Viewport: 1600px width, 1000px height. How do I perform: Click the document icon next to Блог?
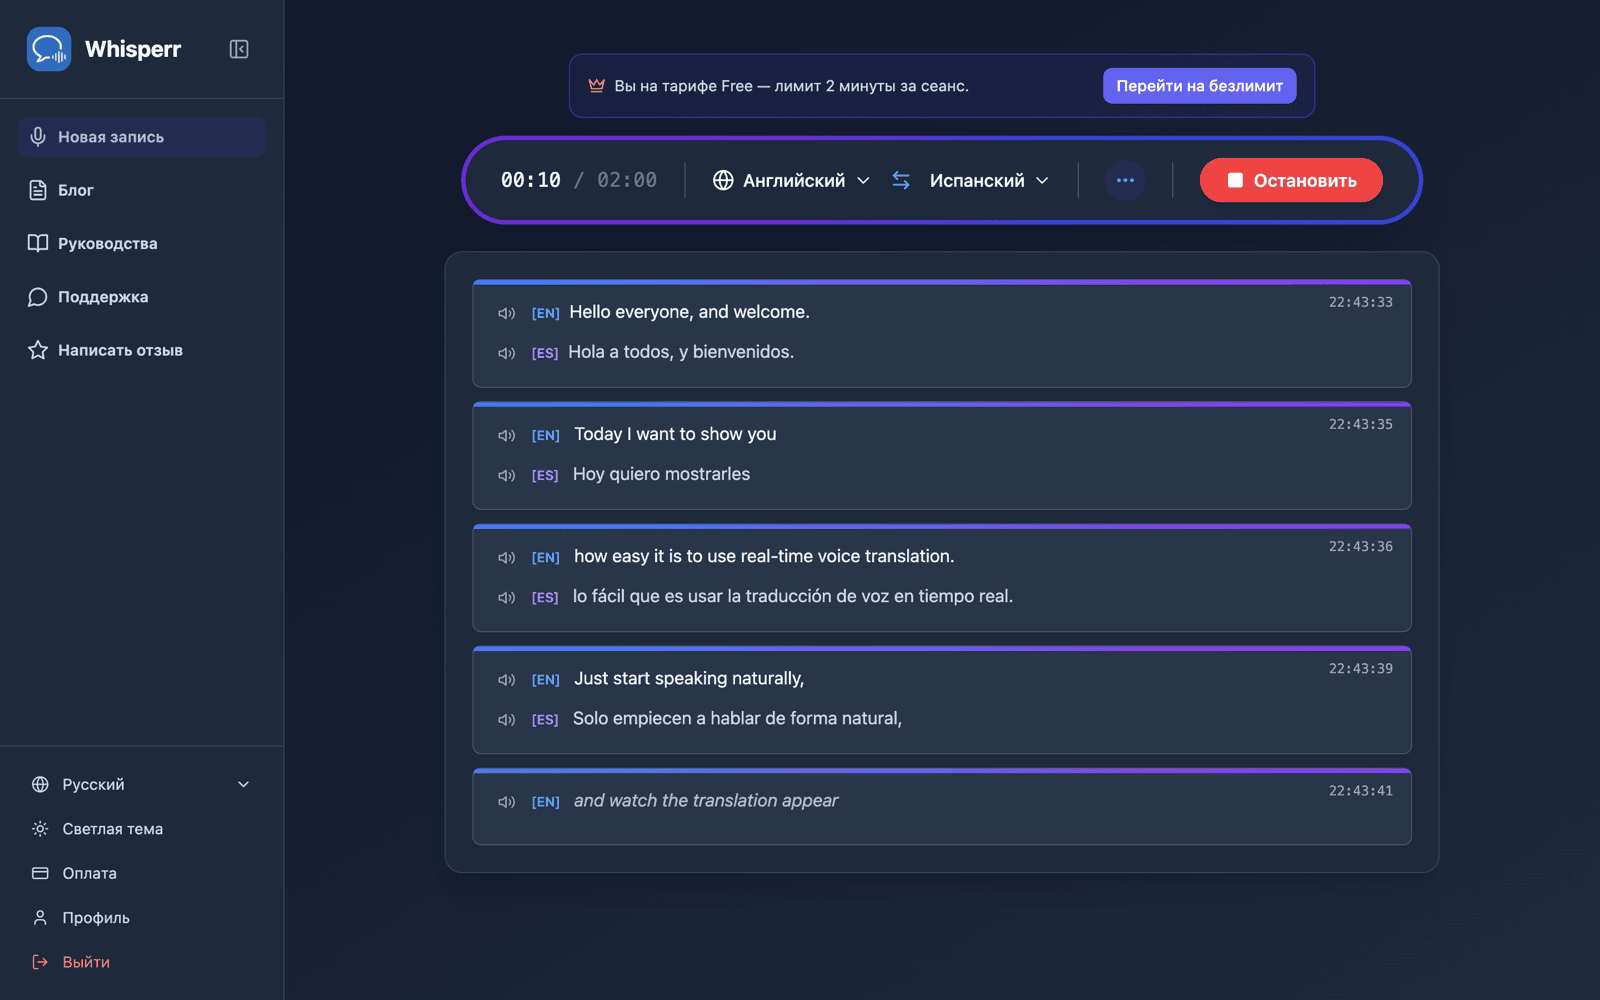tap(38, 190)
